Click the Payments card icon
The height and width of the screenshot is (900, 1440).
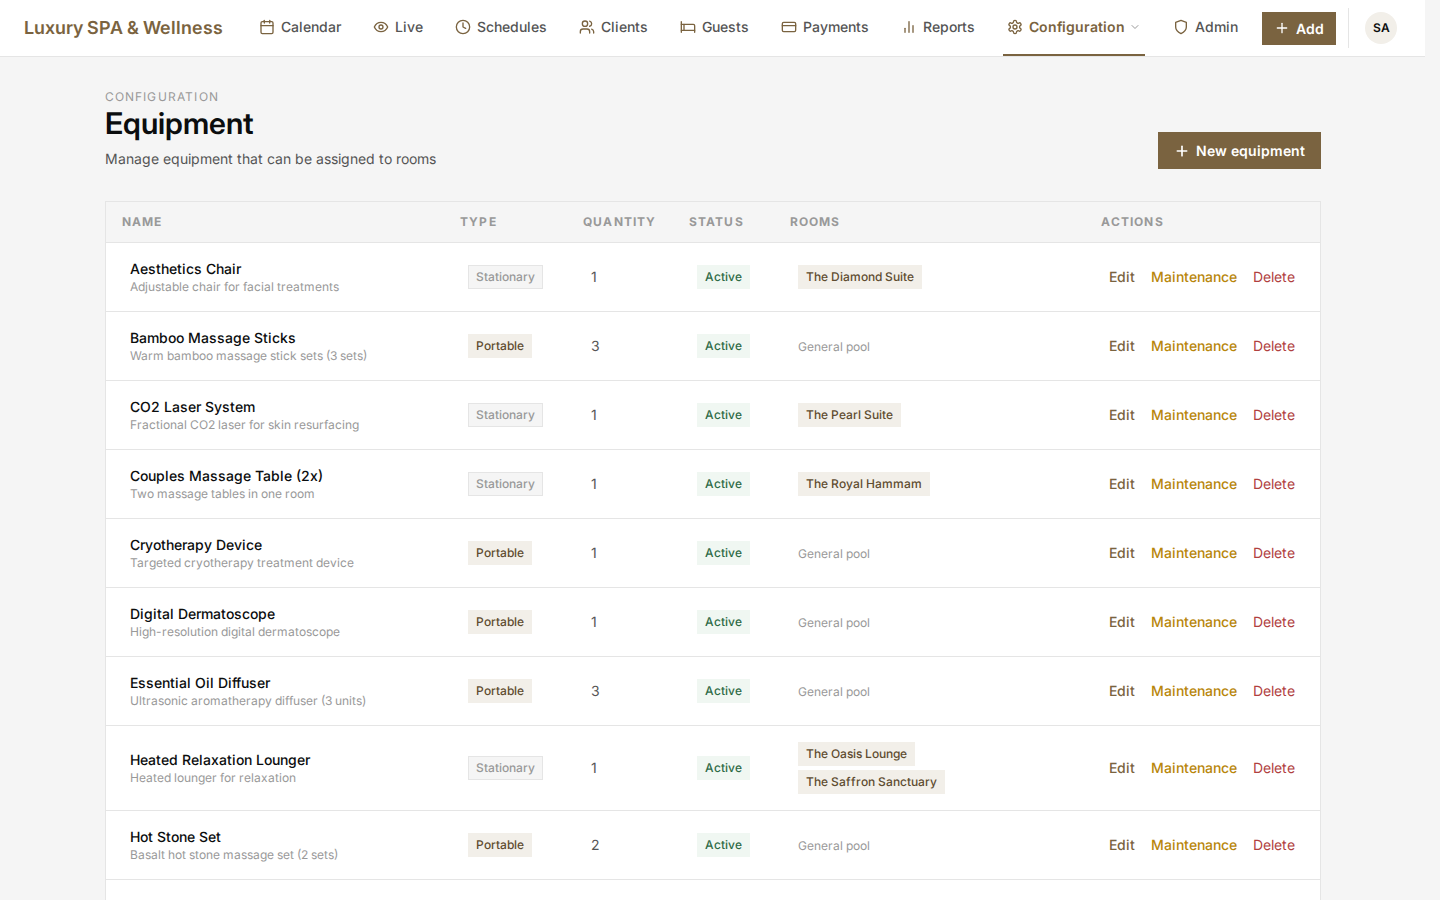(788, 27)
